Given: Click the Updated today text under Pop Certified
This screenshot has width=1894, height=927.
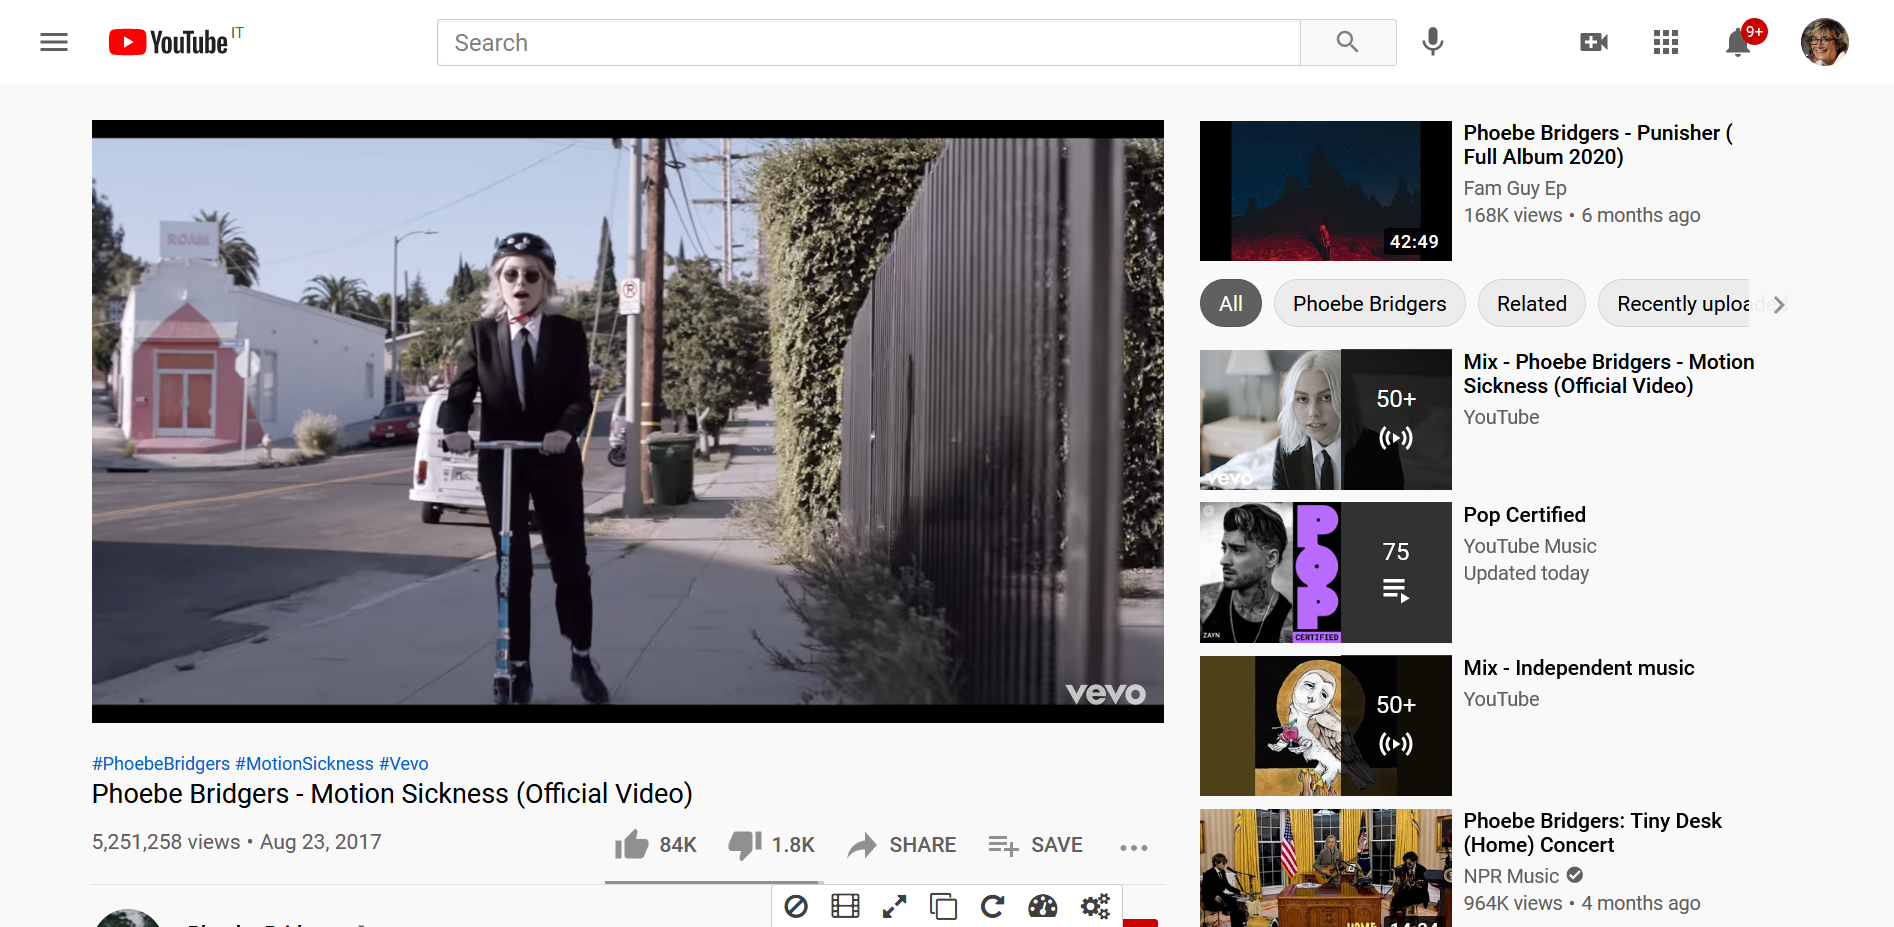Looking at the screenshot, I should click(x=1526, y=573).
